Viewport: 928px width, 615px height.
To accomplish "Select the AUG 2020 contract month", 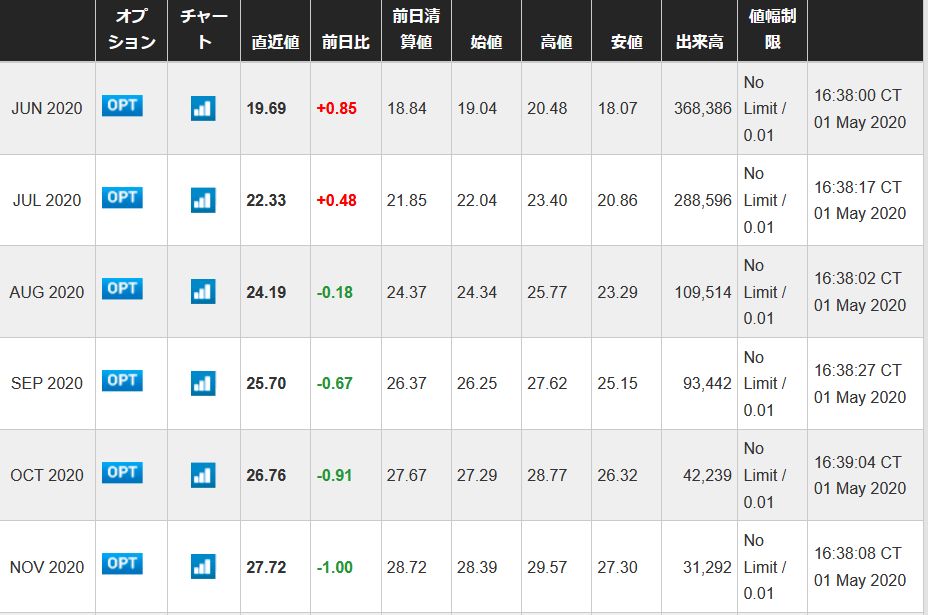I will click(47, 292).
